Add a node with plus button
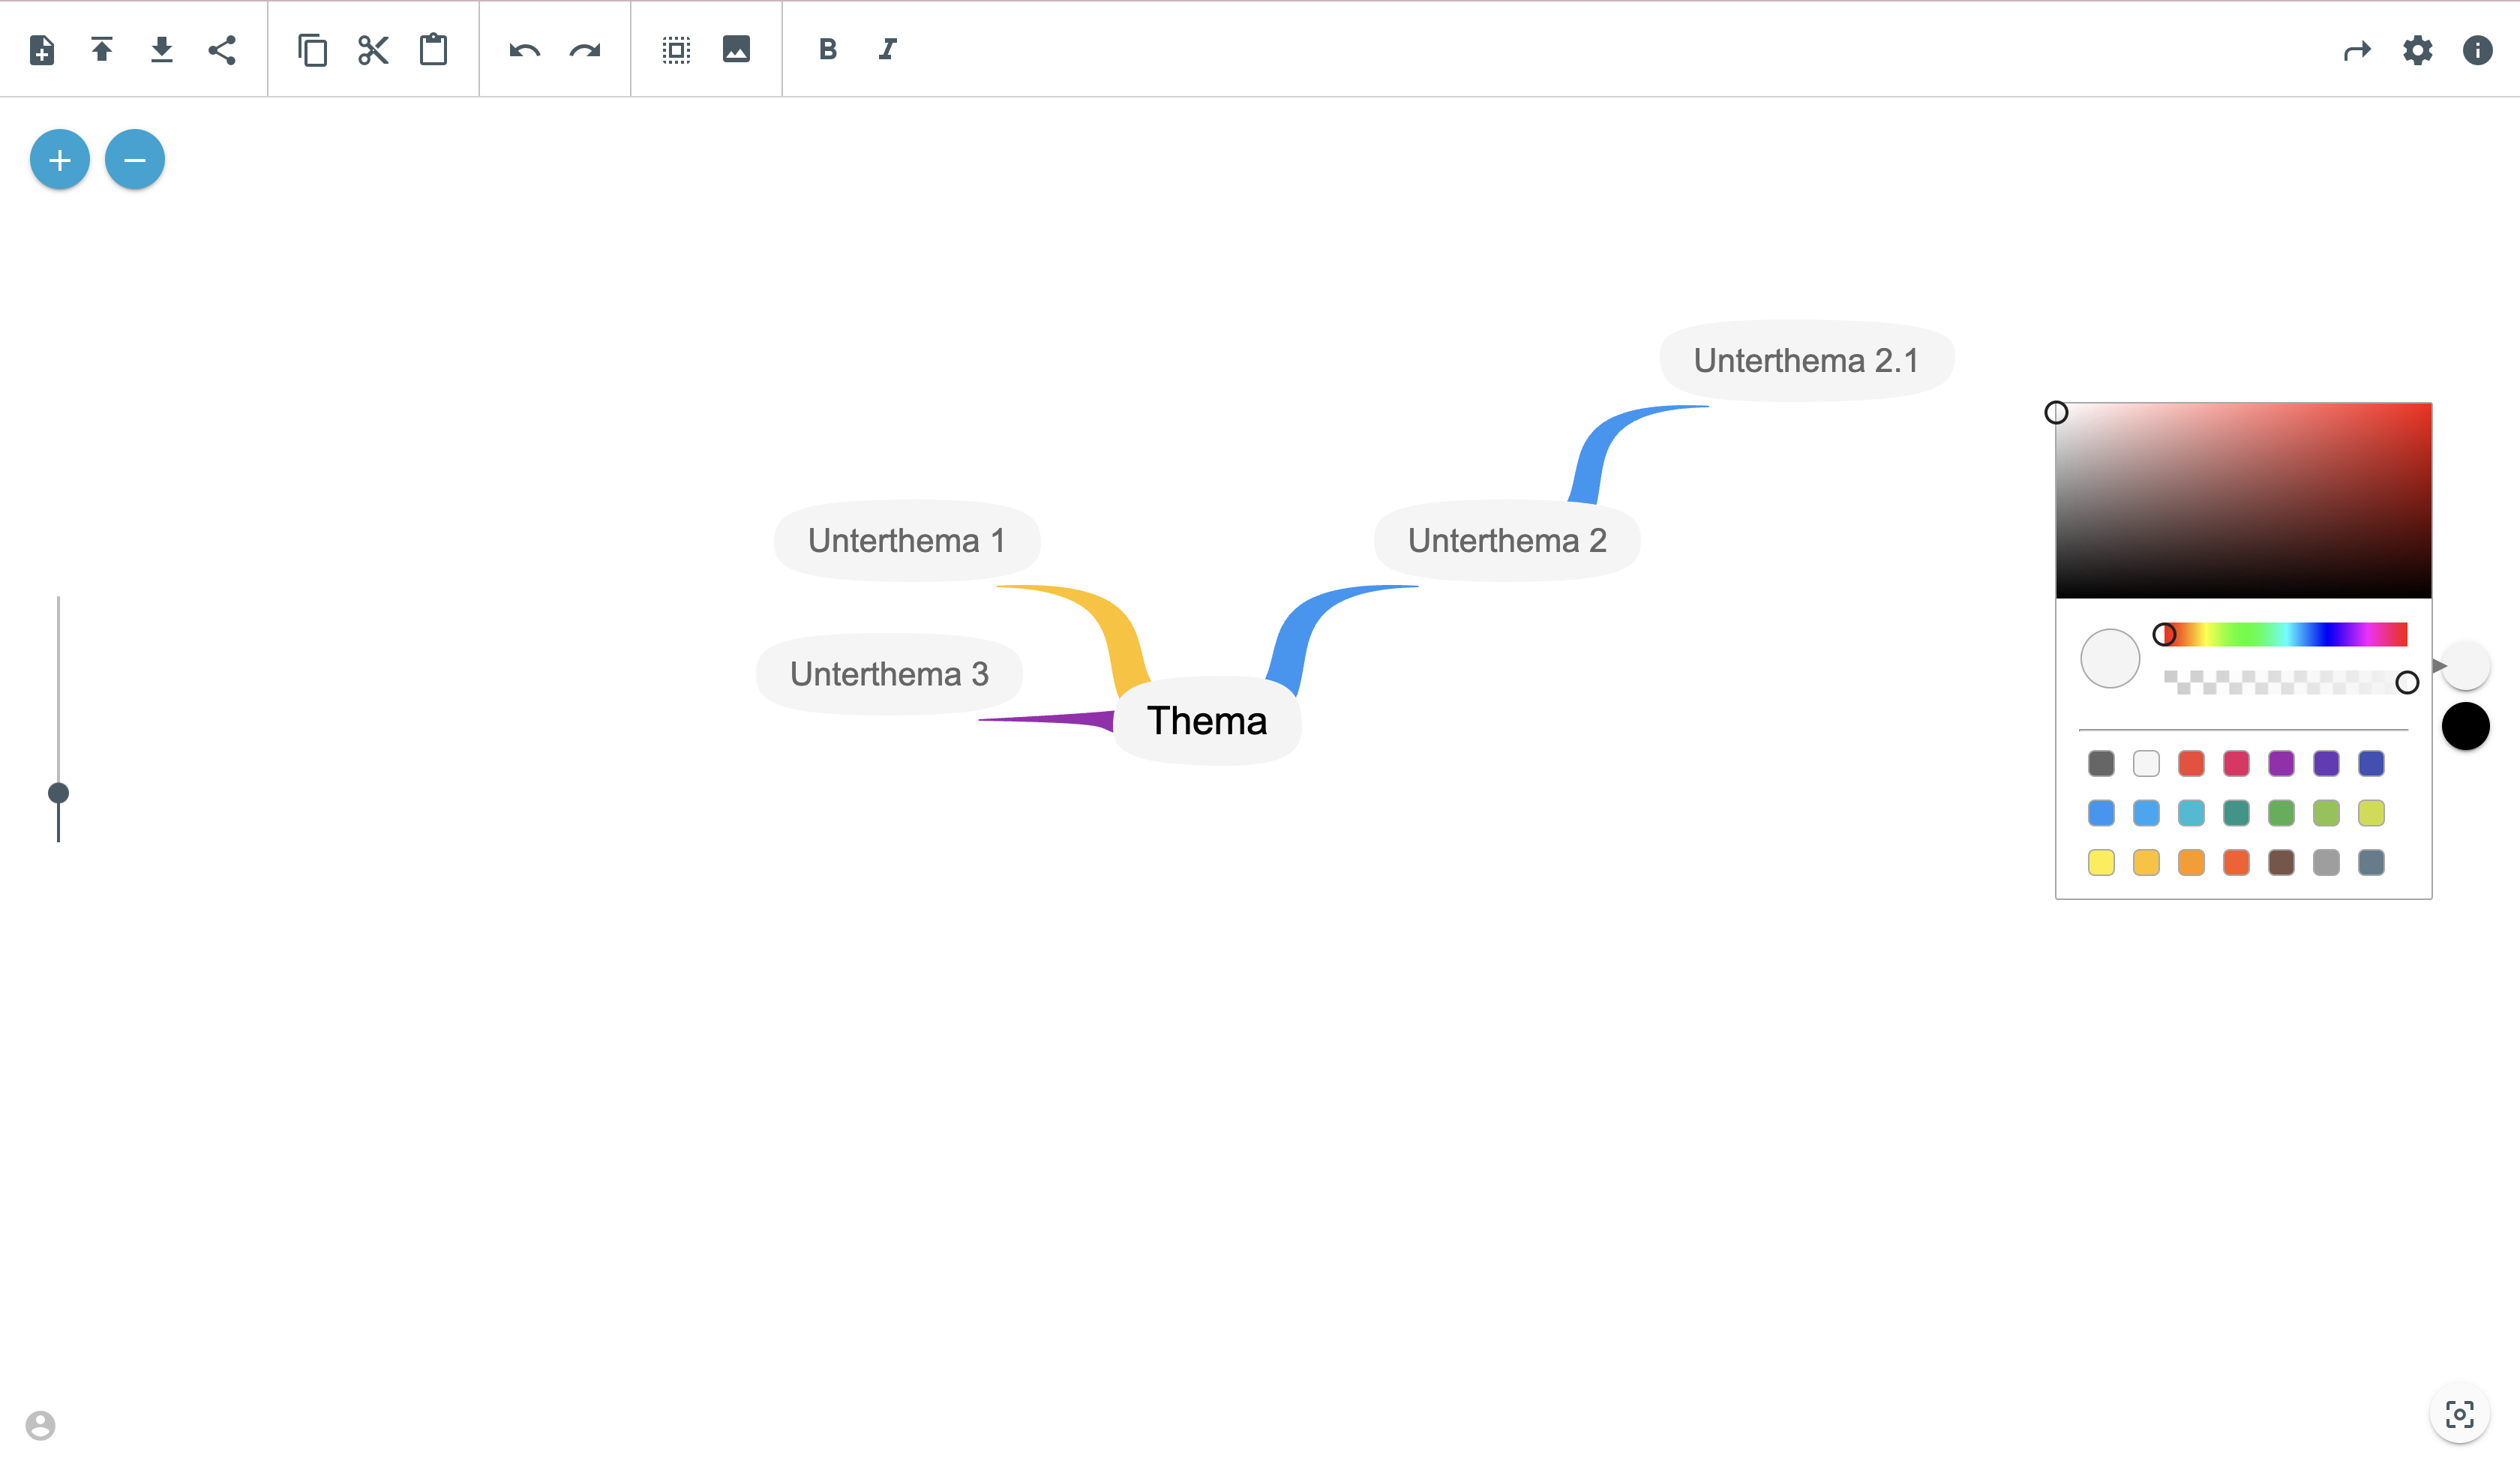This screenshot has width=2520, height=1458. click(x=60, y=160)
